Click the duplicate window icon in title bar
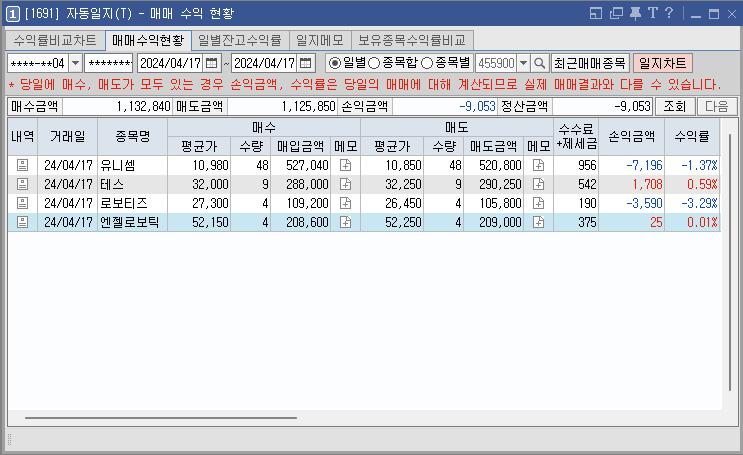 616,13
